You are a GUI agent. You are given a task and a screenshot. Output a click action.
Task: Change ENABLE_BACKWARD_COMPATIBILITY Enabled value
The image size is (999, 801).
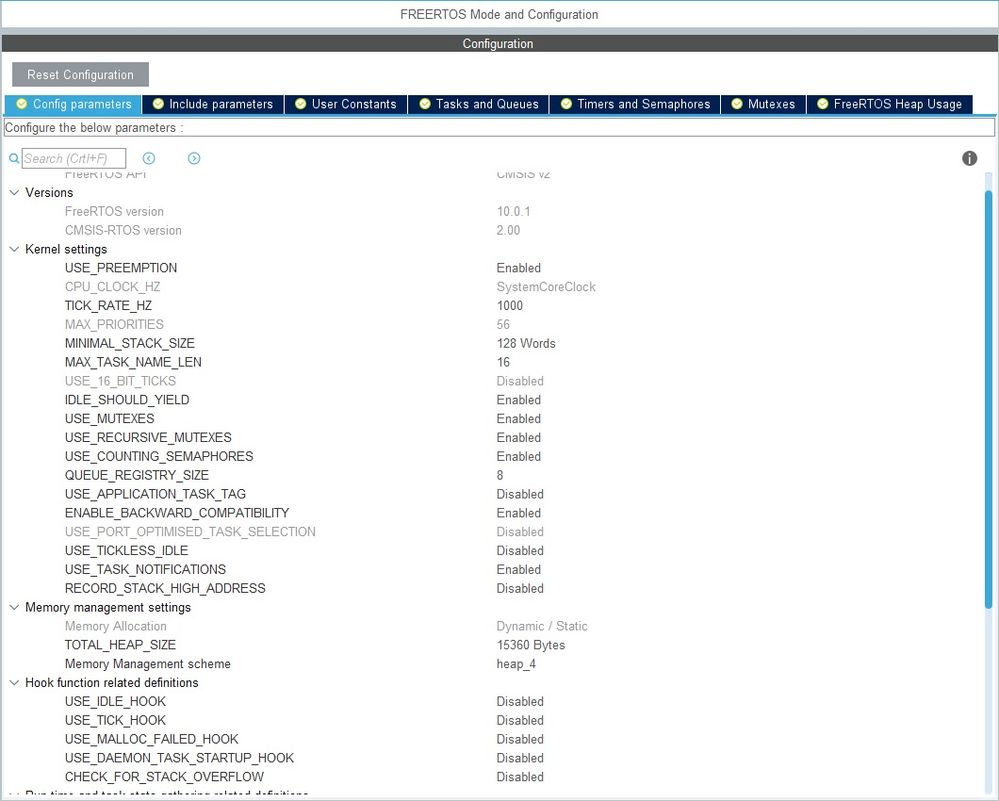[x=519, y=513]
